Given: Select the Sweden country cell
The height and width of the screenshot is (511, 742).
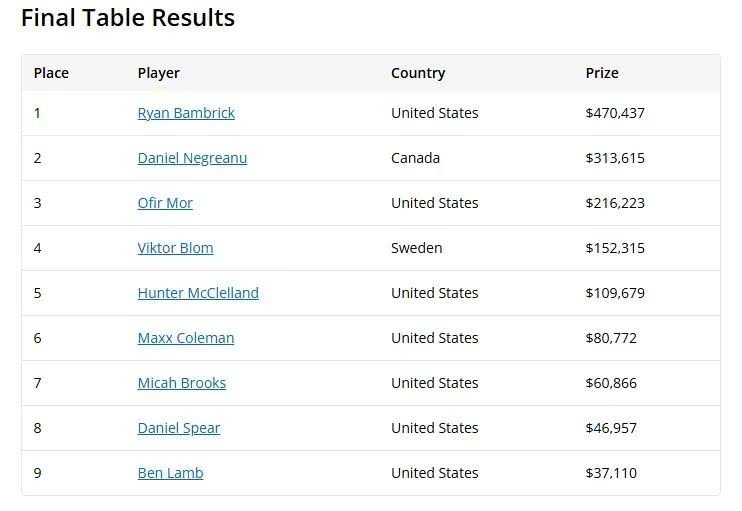Looking at the screenshot, I should (x=417, y=248).
